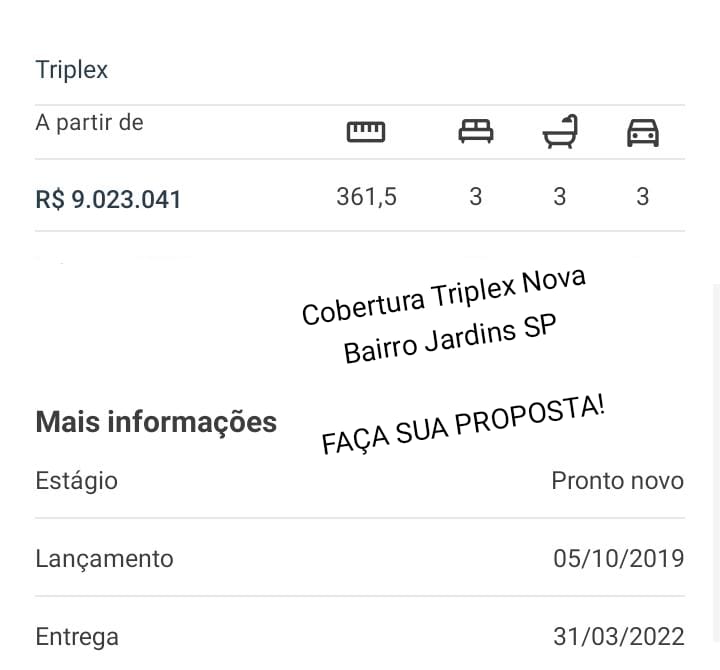Select the Entrega date 31/03/2022

619,637
